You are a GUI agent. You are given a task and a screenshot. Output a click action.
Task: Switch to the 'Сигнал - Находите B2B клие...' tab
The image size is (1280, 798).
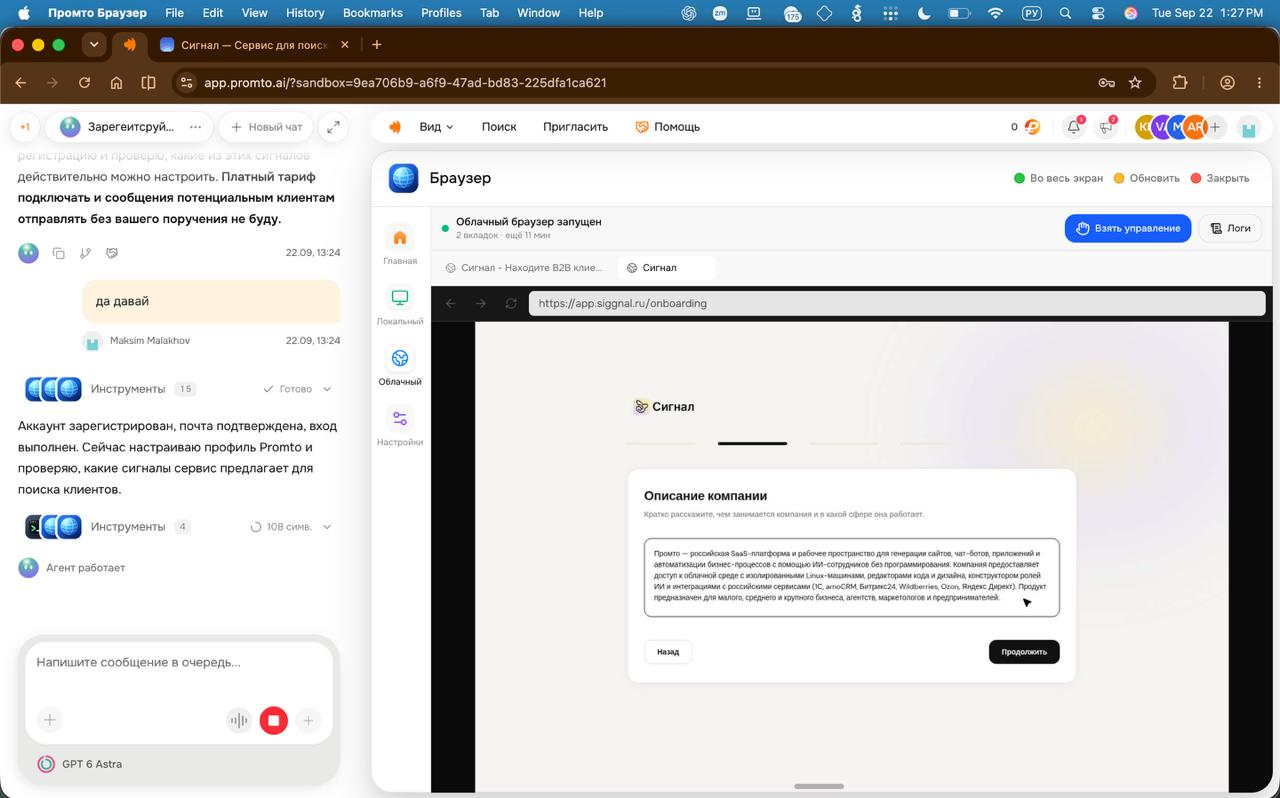tap(524, 268)
